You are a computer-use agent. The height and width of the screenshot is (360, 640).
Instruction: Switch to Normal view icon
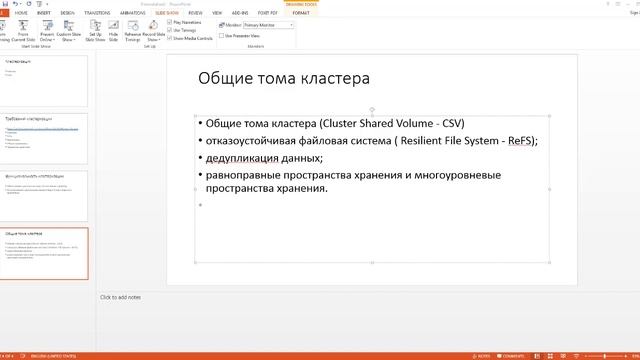[x=537, y=356]
